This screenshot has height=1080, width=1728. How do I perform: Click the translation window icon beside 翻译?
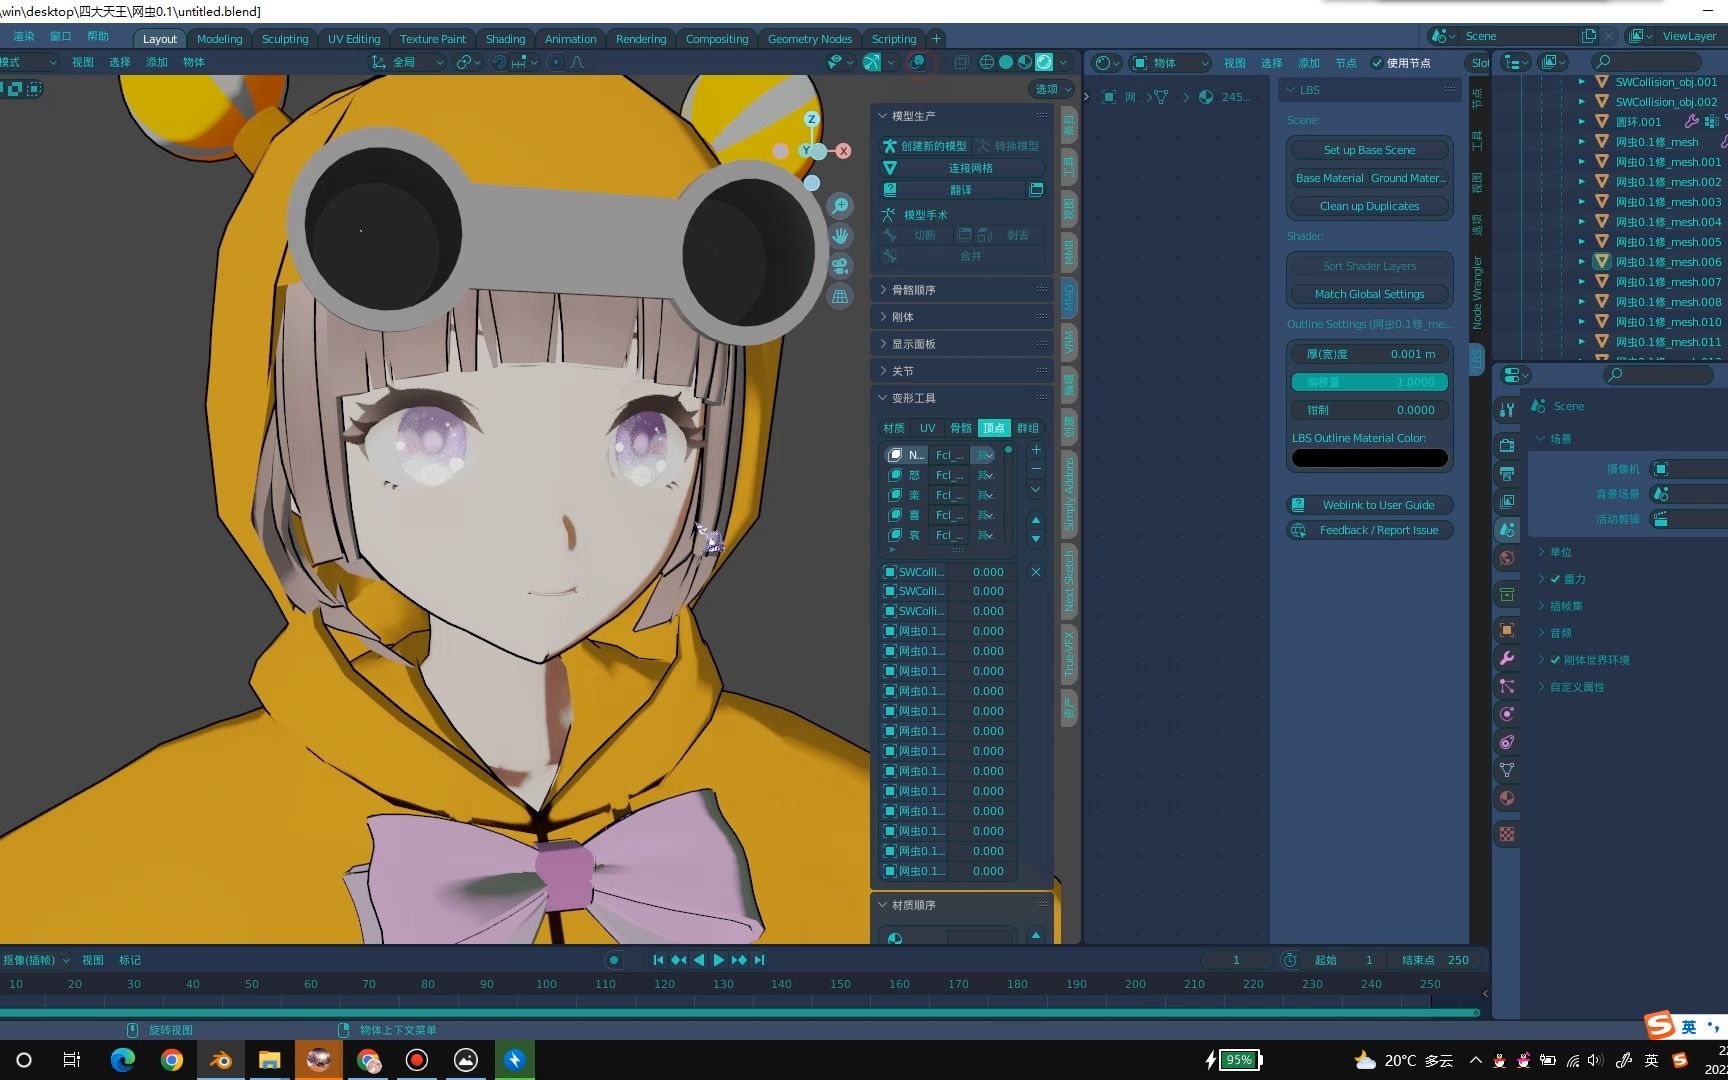tap(1036, 190)
